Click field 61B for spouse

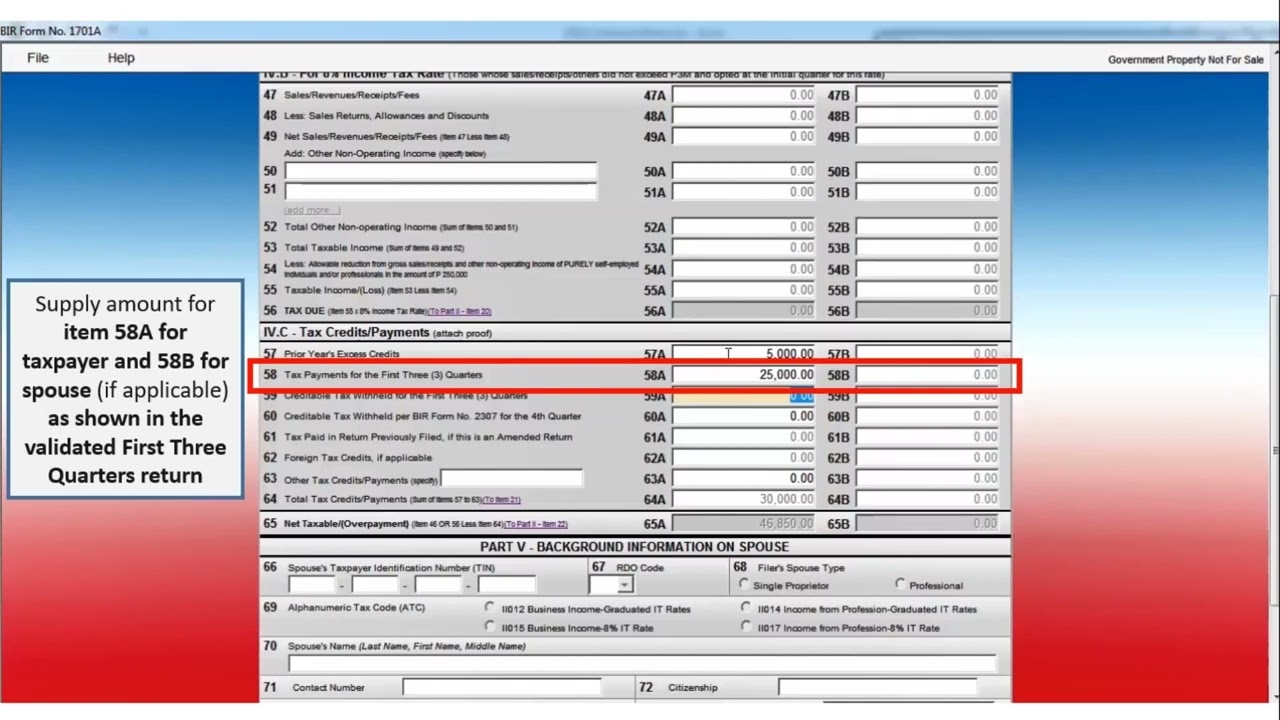[928, 437]
